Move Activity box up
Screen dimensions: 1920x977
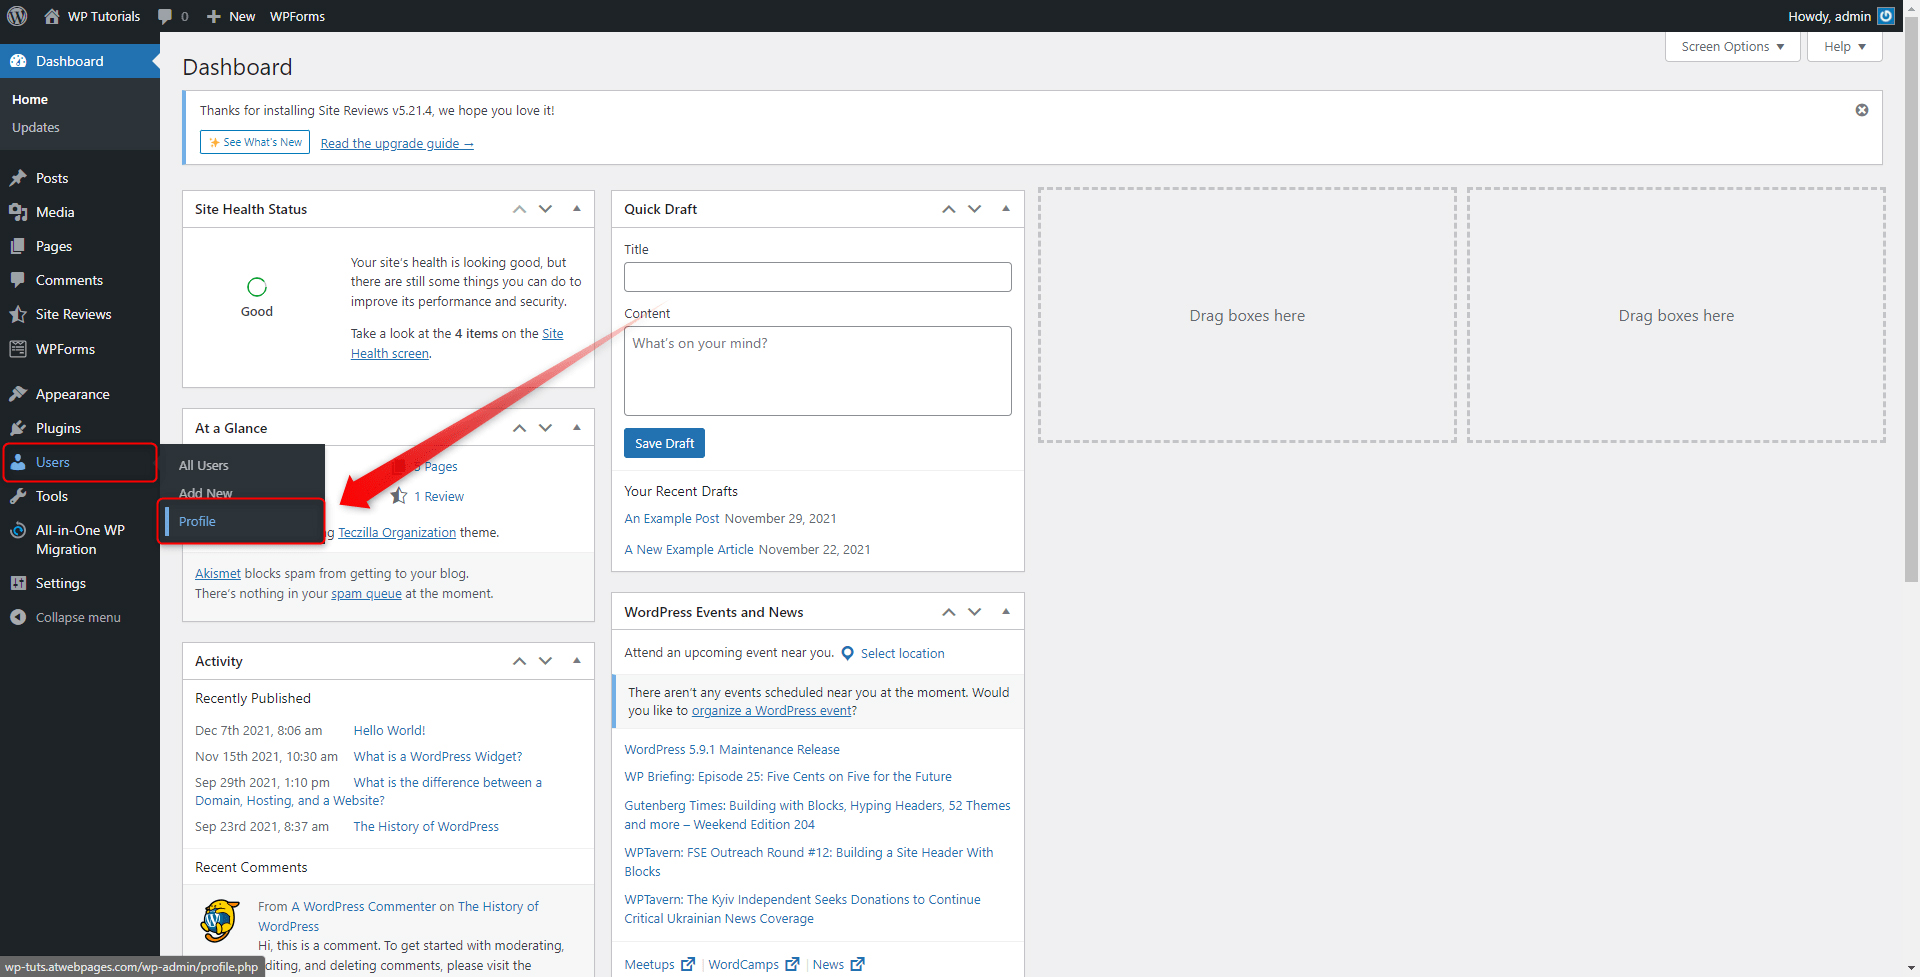[519, 661]
